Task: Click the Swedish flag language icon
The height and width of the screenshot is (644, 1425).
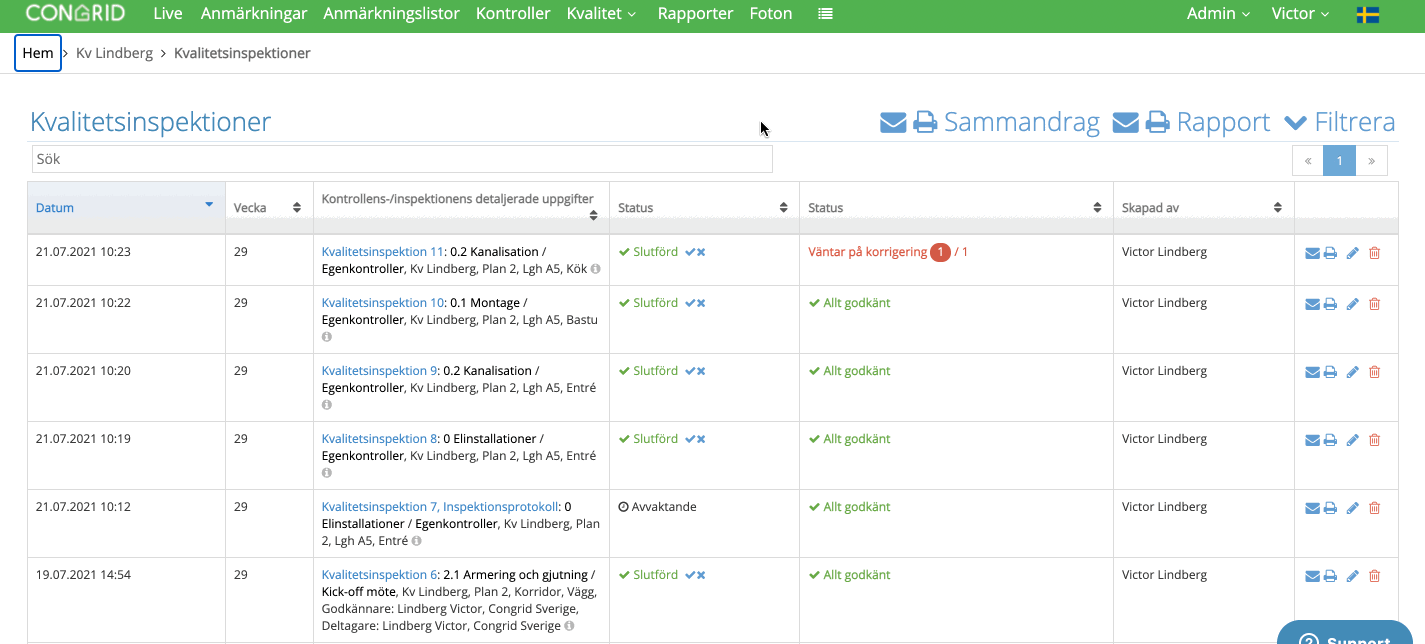Action: pos(1368,14)
